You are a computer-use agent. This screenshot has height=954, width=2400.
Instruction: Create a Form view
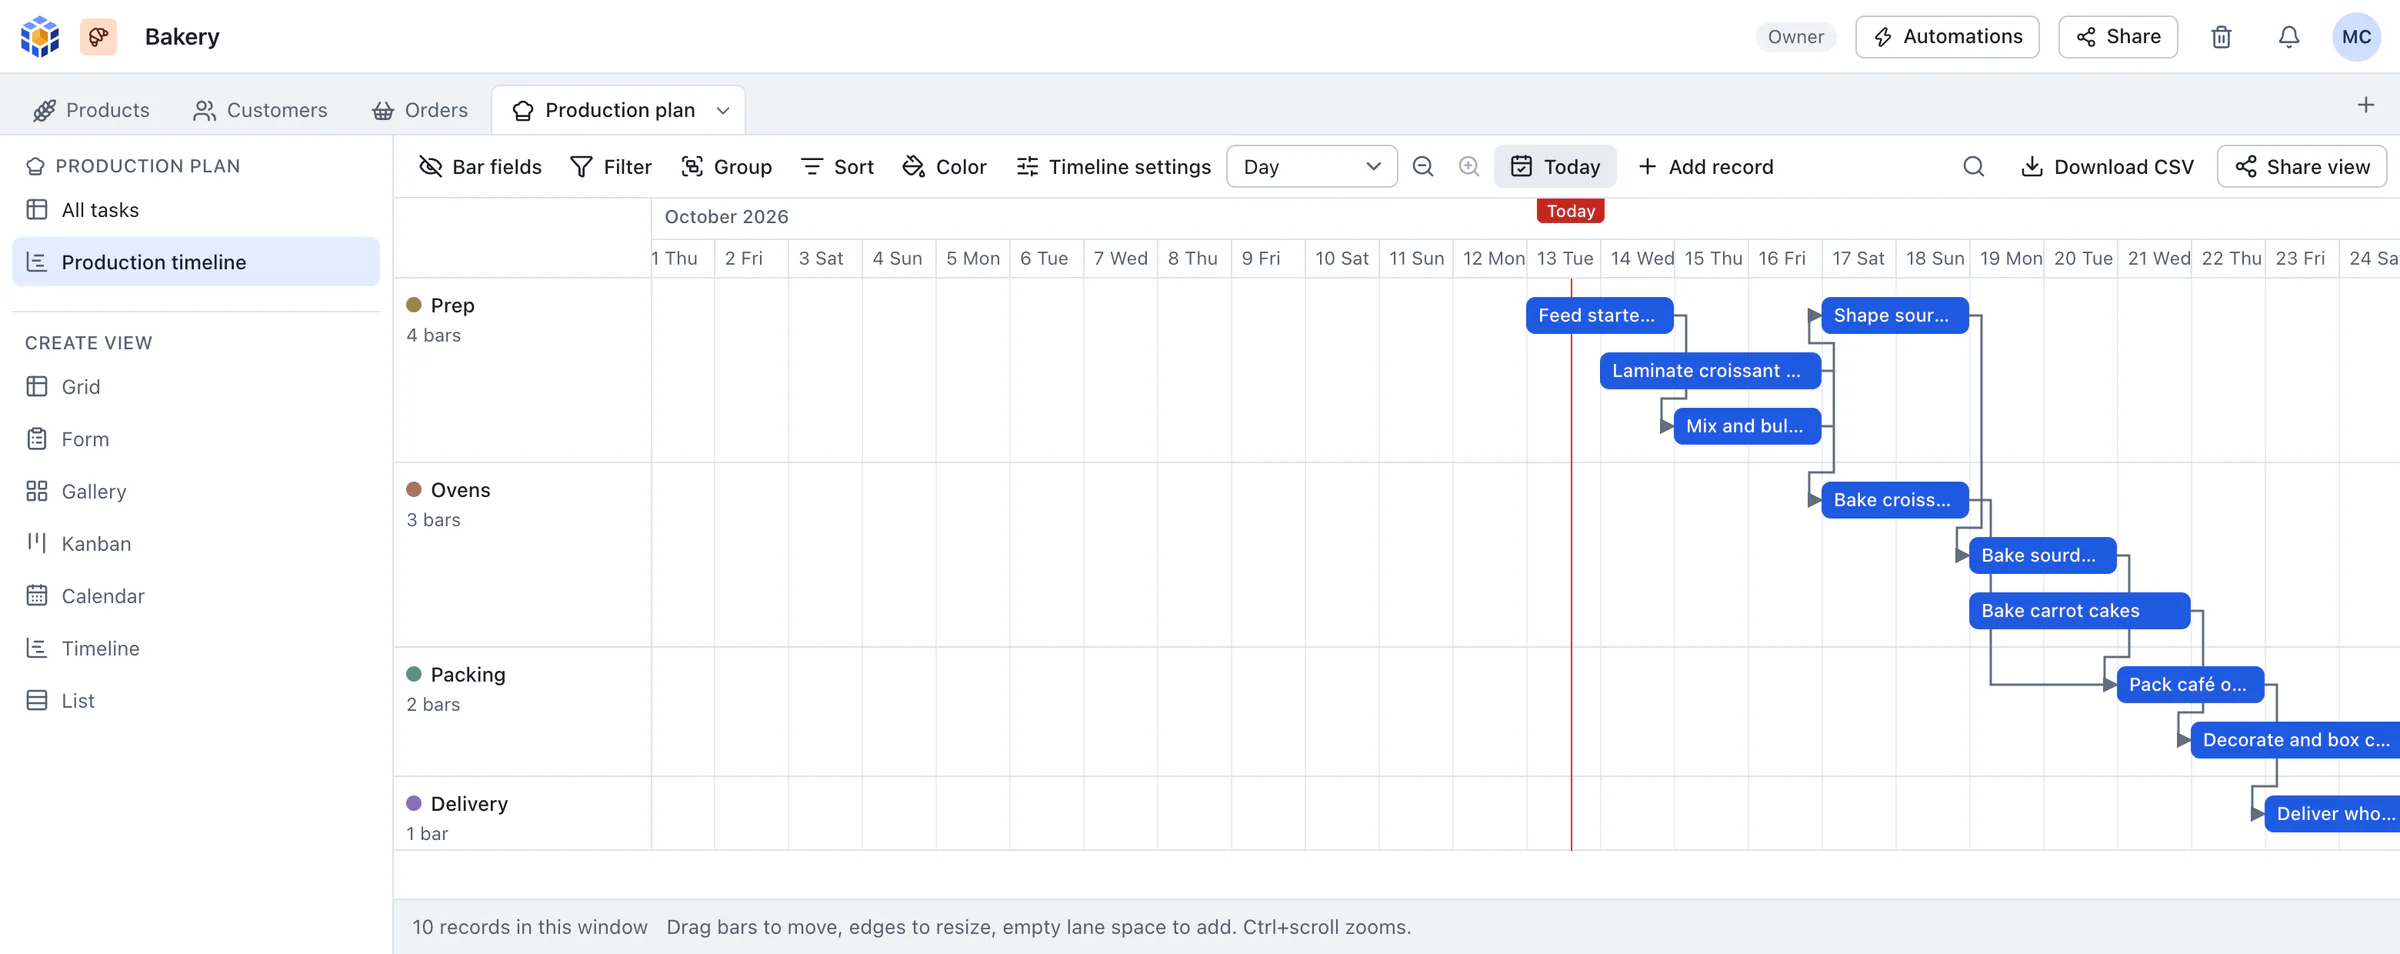196,439
